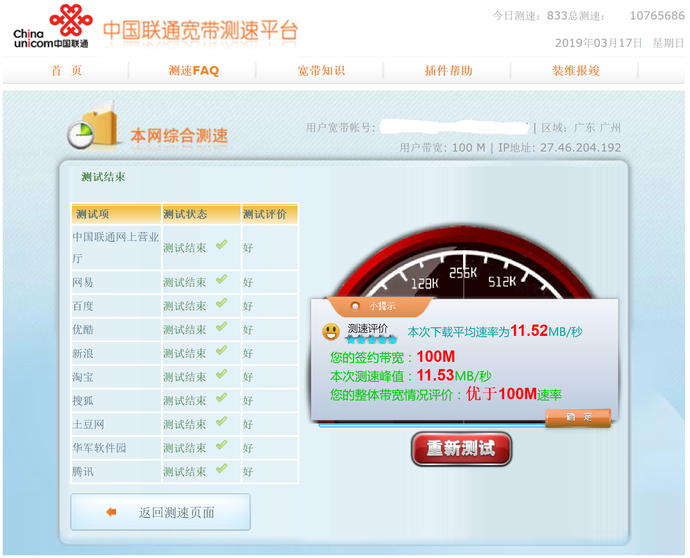This screenshot has width=690, height=558.
Task: Click the 测试状态 column header
Action: 185,214
